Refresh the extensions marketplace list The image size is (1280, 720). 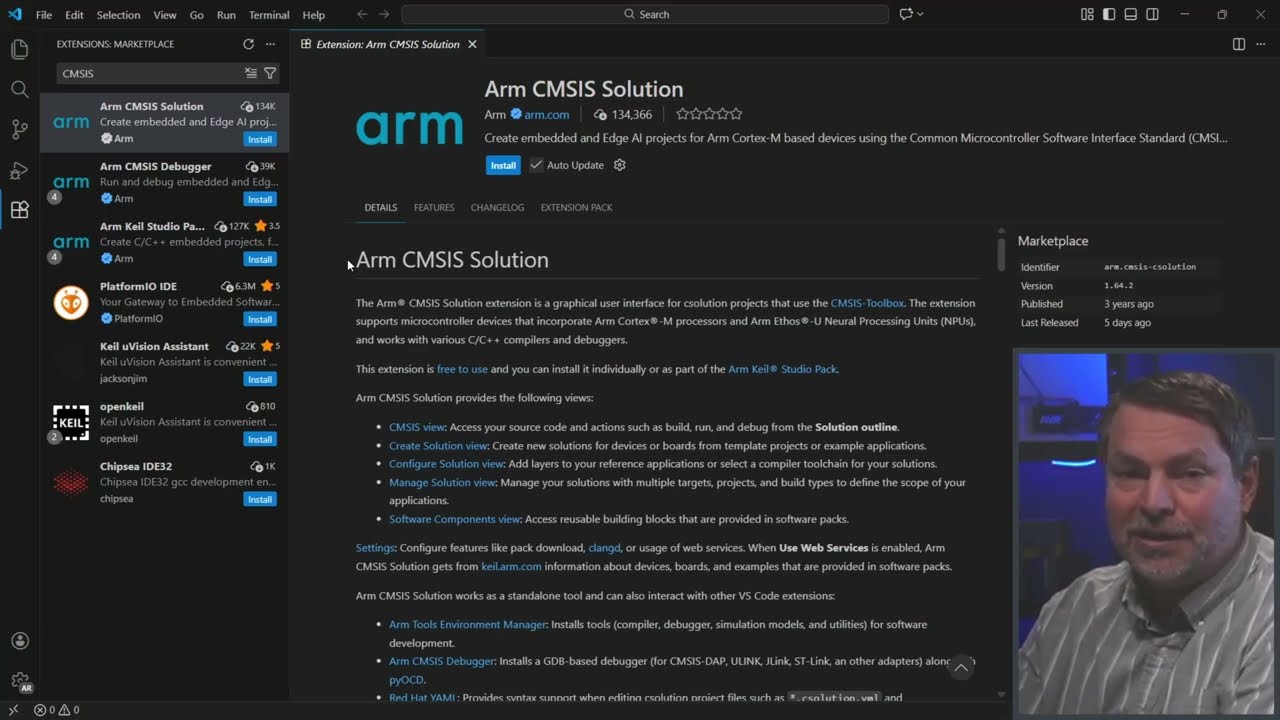pos(248,44)
